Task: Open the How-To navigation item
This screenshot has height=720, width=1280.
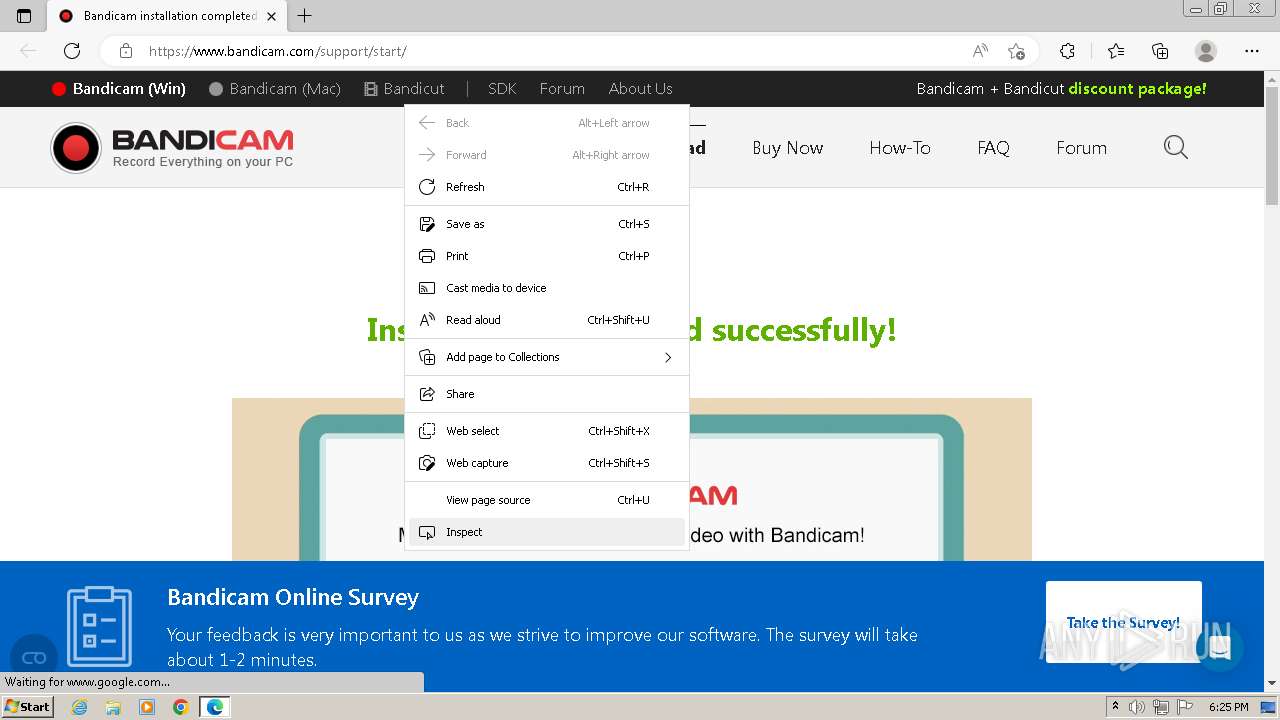Action: click(900, 148)
